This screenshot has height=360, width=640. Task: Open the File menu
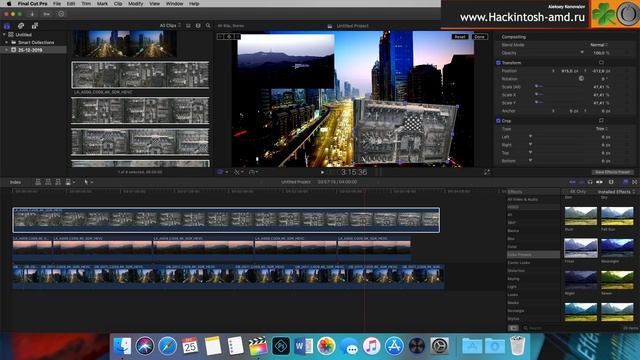[57, 4]
